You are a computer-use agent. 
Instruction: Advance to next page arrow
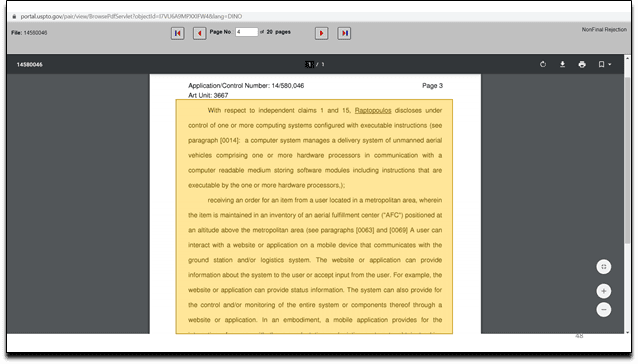pos(321,33)
